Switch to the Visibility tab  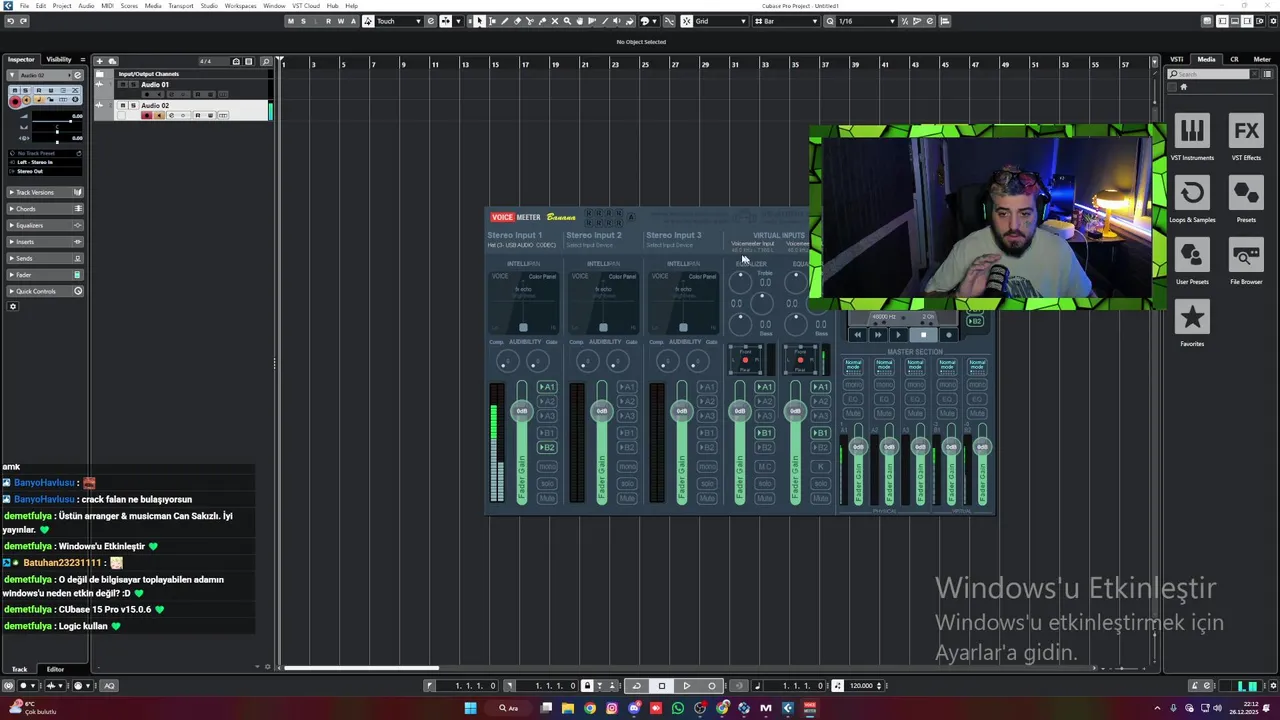[x=59, y=60]
